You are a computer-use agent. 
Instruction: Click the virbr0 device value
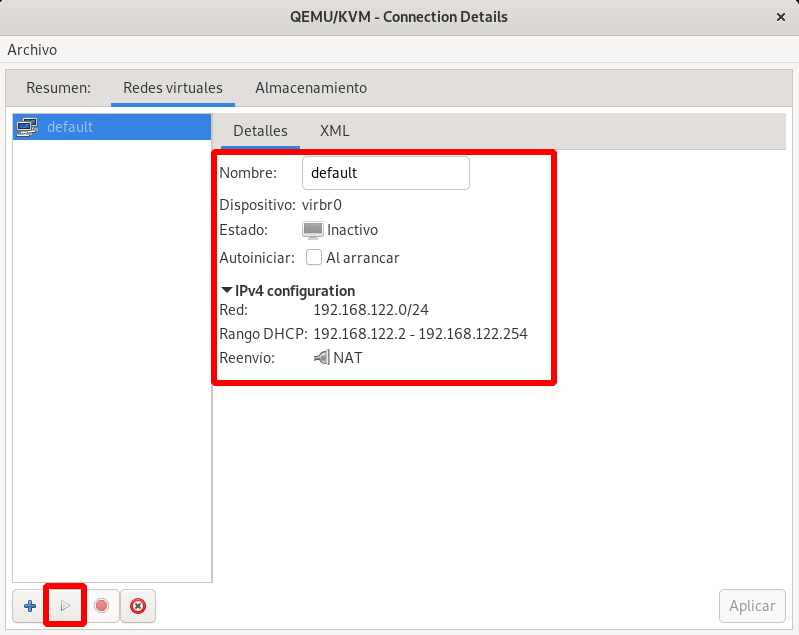coord(322,205)
